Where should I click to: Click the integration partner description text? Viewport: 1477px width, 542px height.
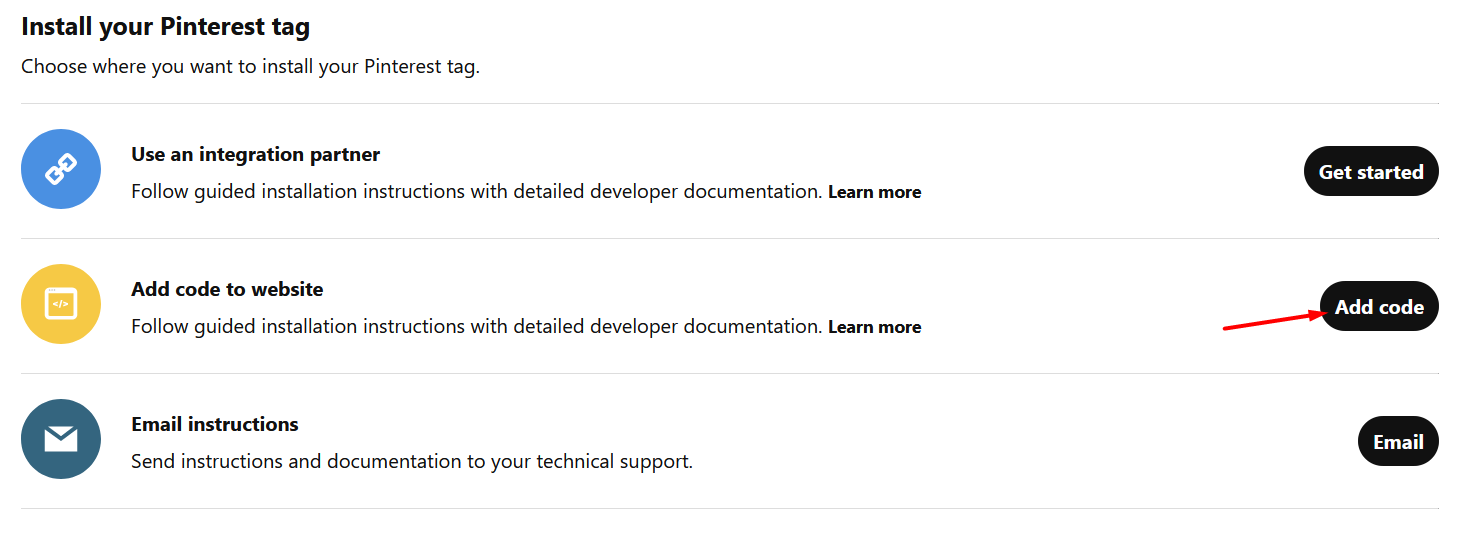477,191
